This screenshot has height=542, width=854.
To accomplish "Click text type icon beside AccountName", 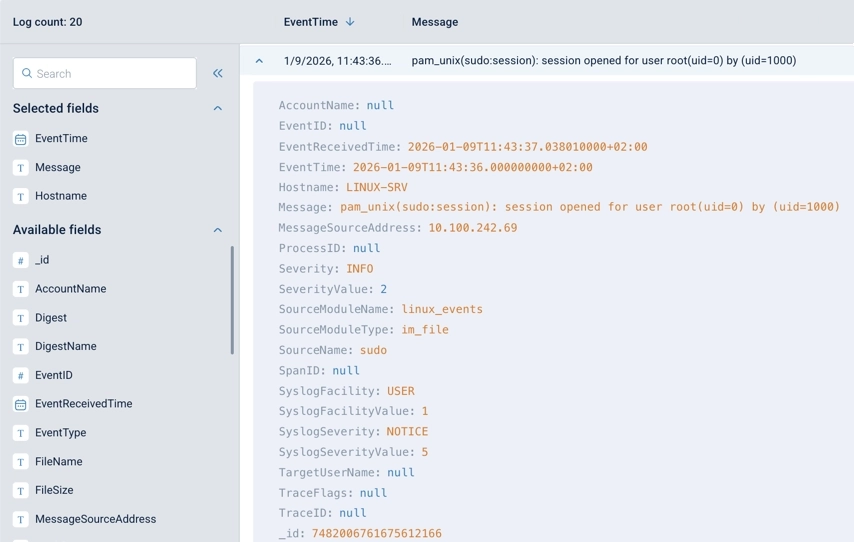I will pyautogui.click(x=21, y=289).
